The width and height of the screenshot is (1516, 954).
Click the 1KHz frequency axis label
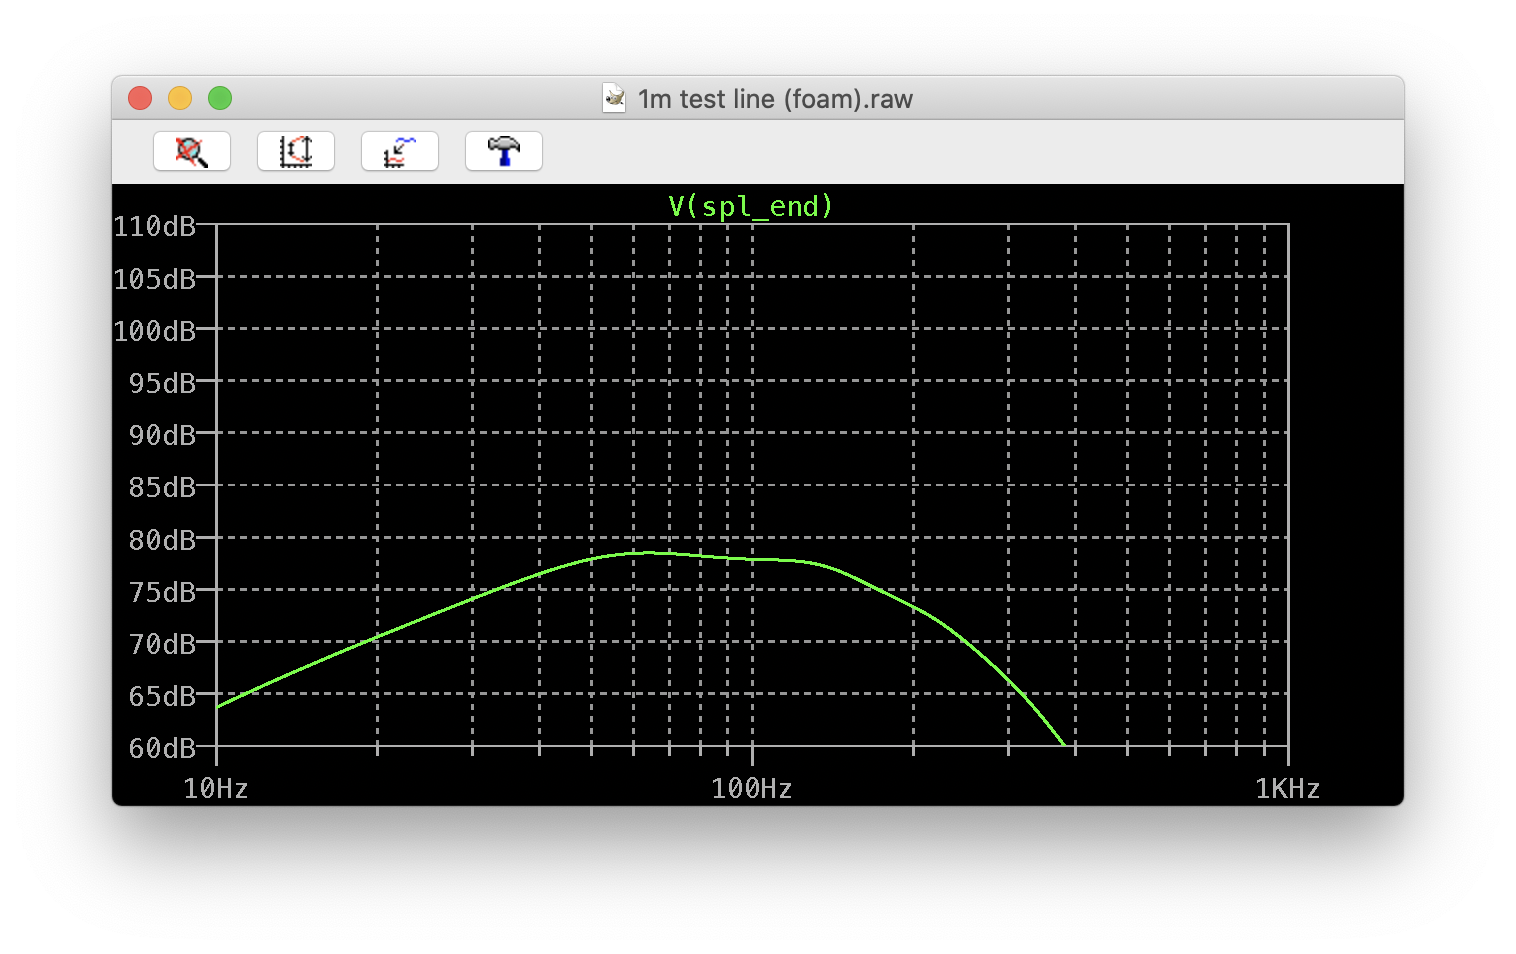(x=1287, y=789)
